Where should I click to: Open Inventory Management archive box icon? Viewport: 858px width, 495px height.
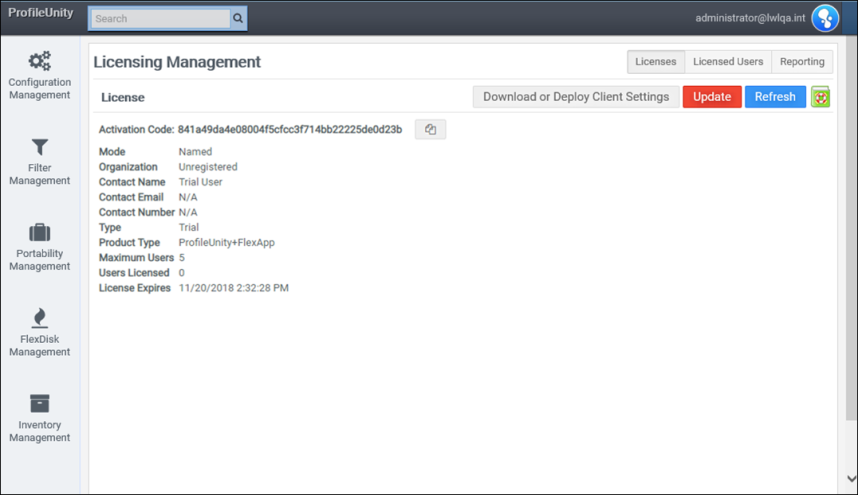click(40, 403)
